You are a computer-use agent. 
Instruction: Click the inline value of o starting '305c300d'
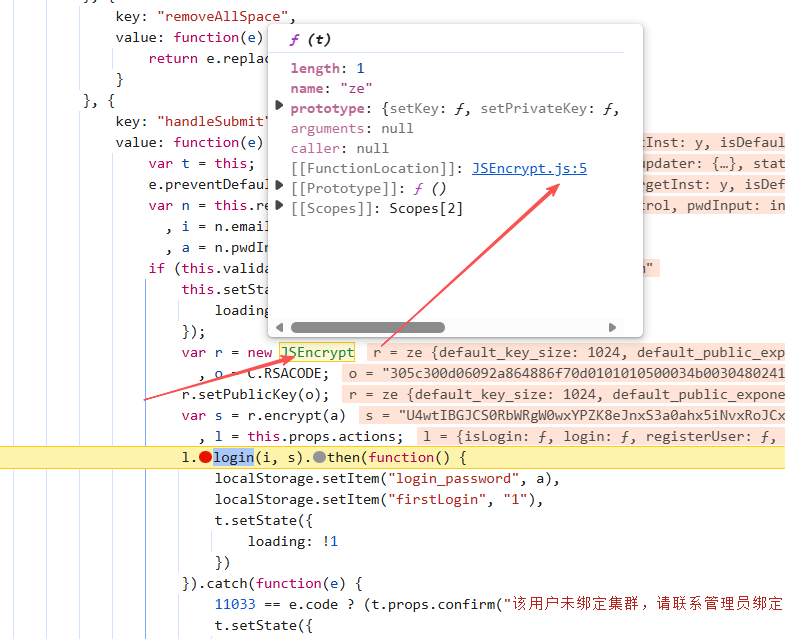tap(563, 374)
